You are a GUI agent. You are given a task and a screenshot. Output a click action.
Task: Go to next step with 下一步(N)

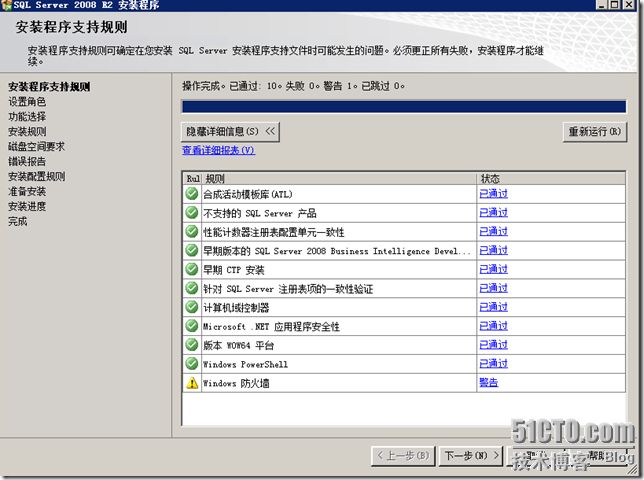point(471,455)
